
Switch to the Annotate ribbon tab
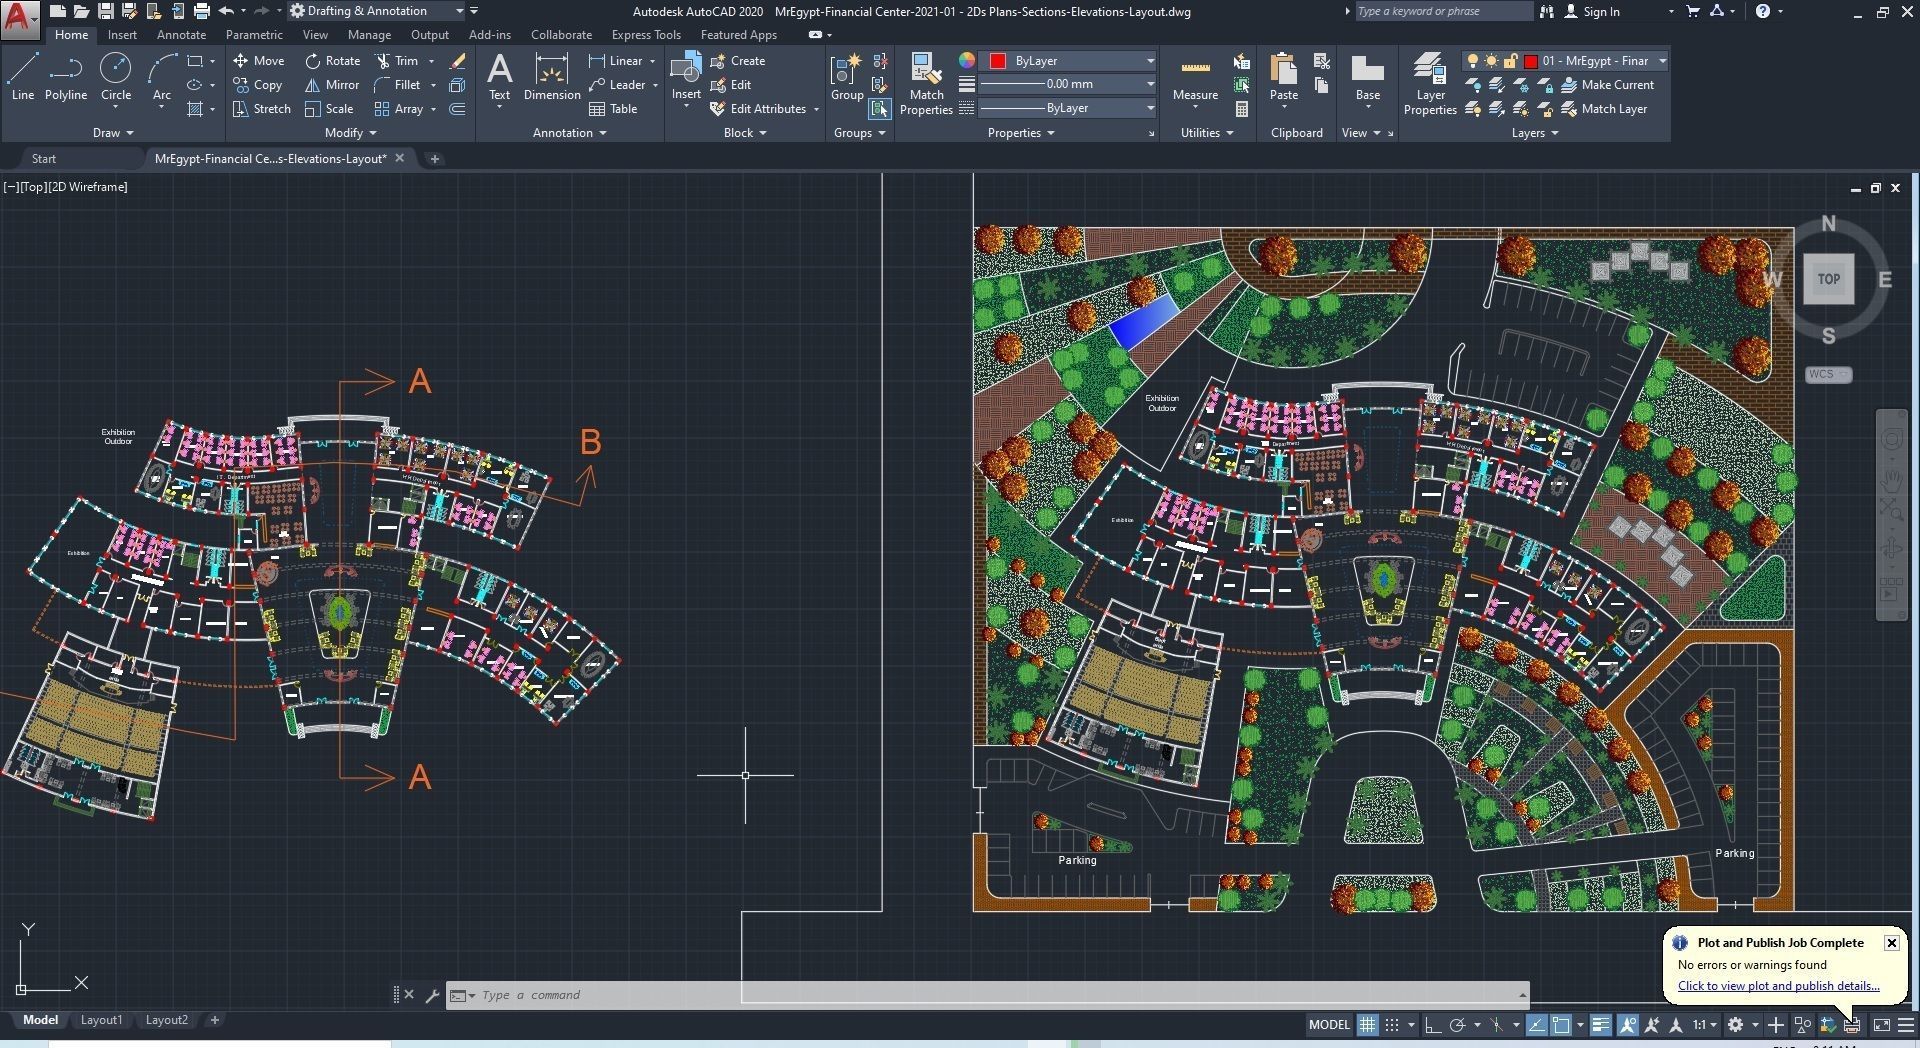[x=181, y=35]
